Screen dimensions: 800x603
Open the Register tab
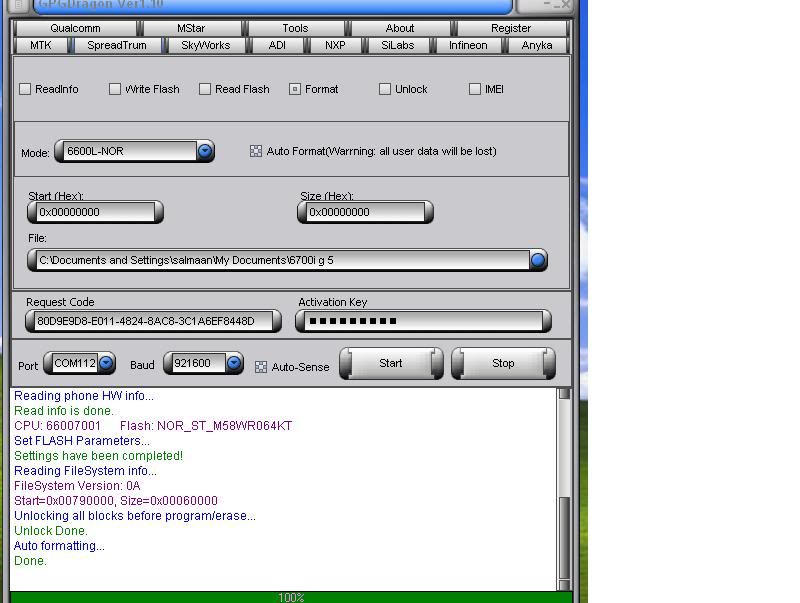tap(511, 28)
